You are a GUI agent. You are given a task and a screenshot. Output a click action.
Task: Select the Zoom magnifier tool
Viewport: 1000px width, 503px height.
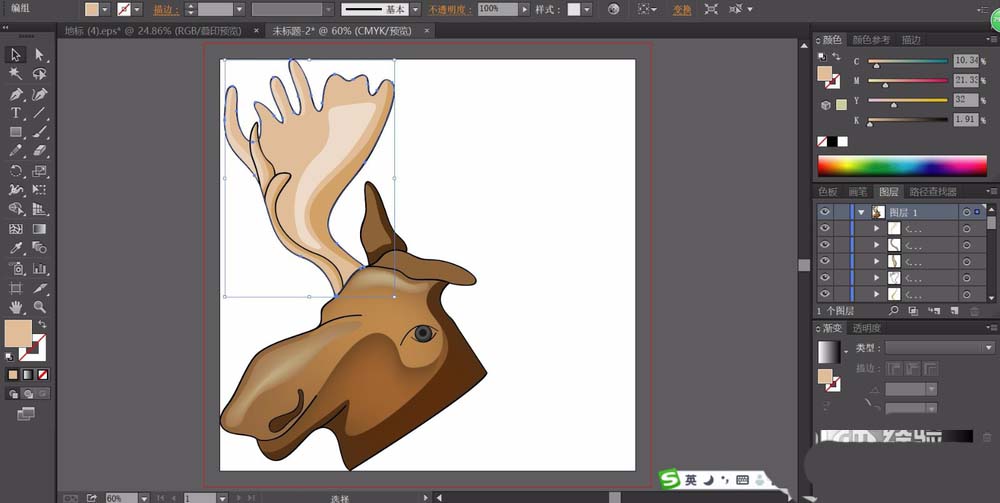pos(40,306)
